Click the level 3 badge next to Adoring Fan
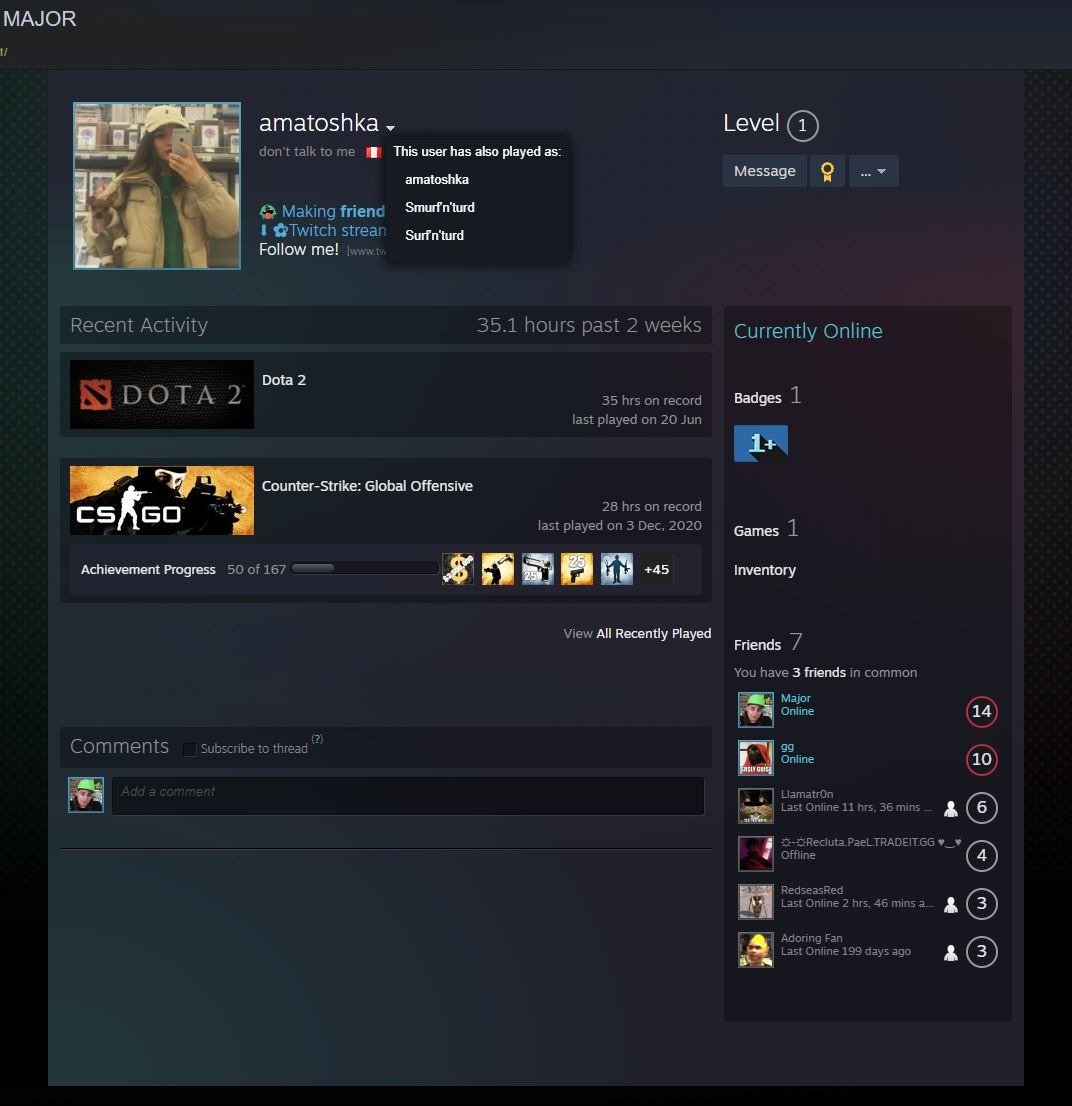Image resolution: width=1072 pixels, height=1106 pixels. point(982,952)
